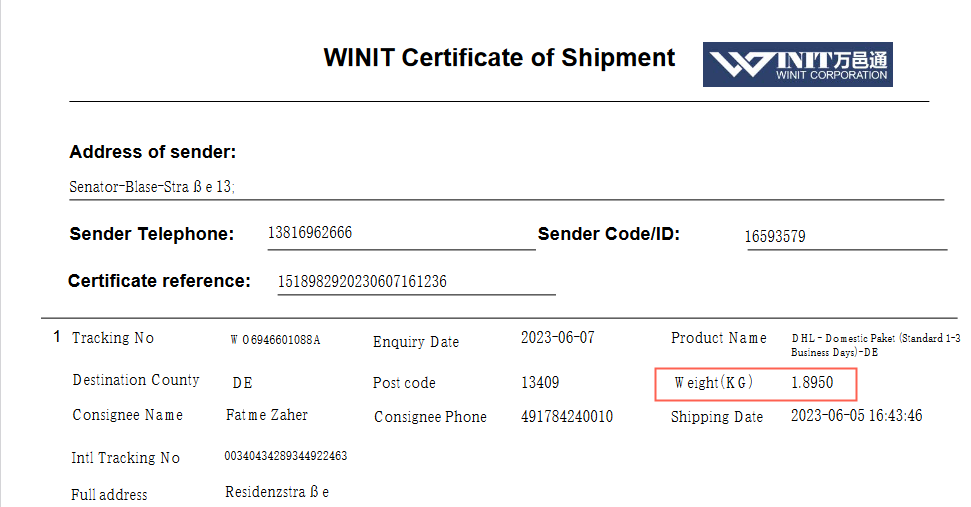
Task: Click the Address of sender heading
Action: click(152, 153)
